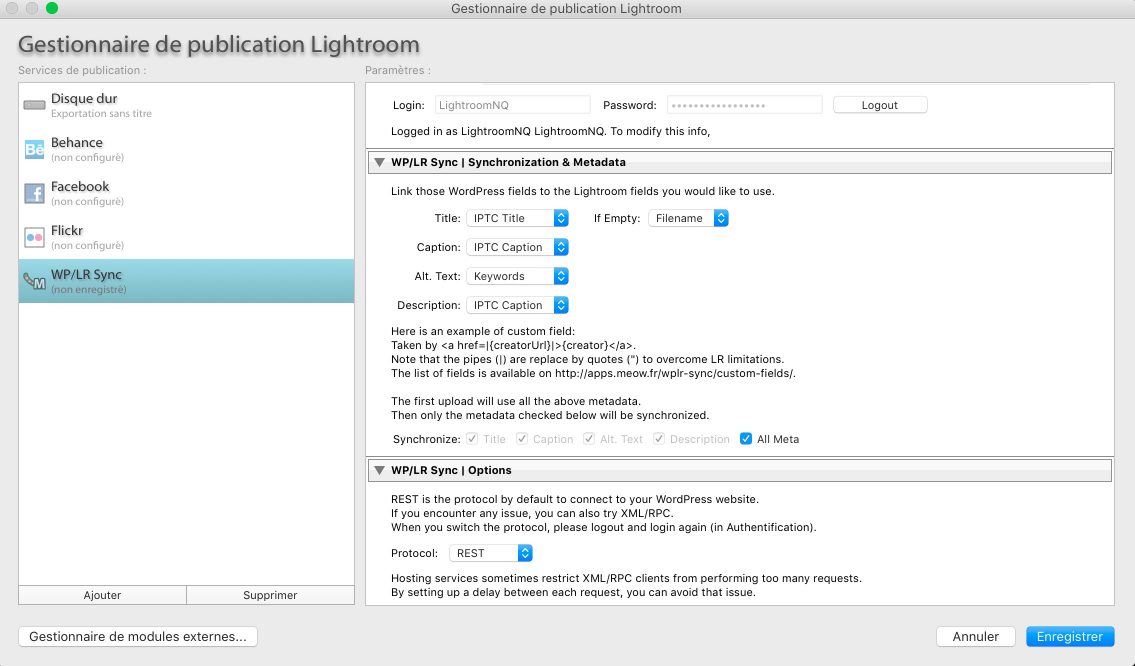The height and width of the screenshot is (666, 1135).
Task: Uncheck the All Meta checkbox
Action: 746,439
